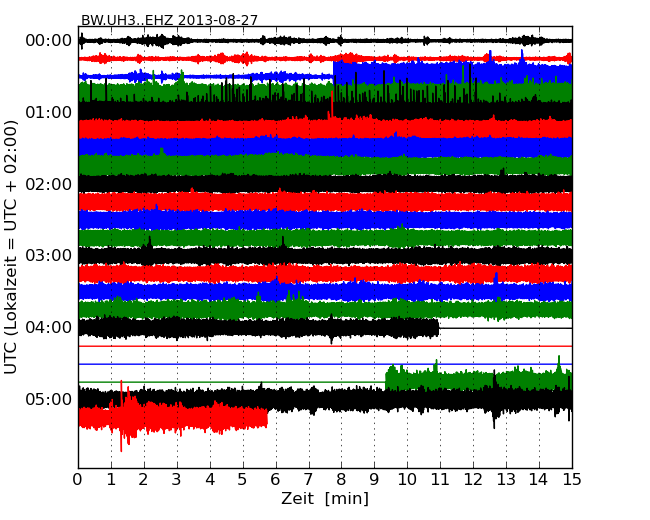This screenshot has height=520, width=650.
Task: Click the Zeit [min] x-axis label
Action: tap(325, 499)
